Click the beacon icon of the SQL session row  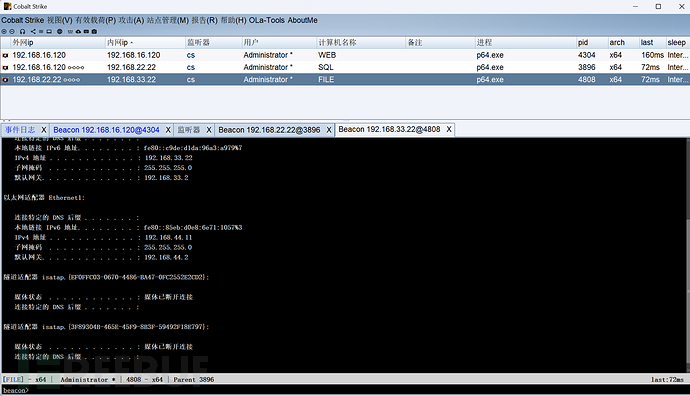5,68
